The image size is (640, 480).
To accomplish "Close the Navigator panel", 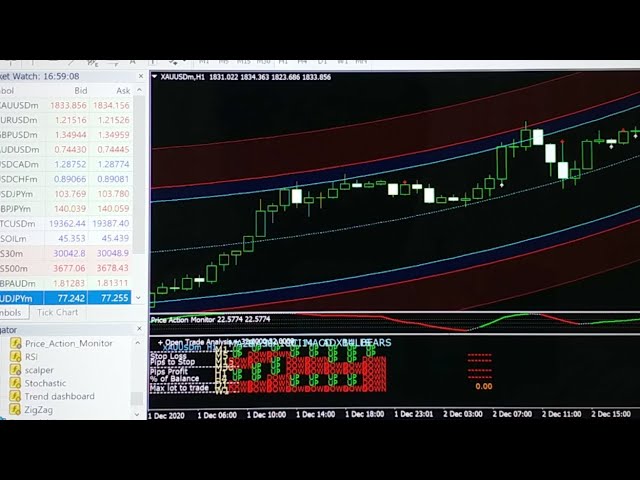I will coord(138,328).
